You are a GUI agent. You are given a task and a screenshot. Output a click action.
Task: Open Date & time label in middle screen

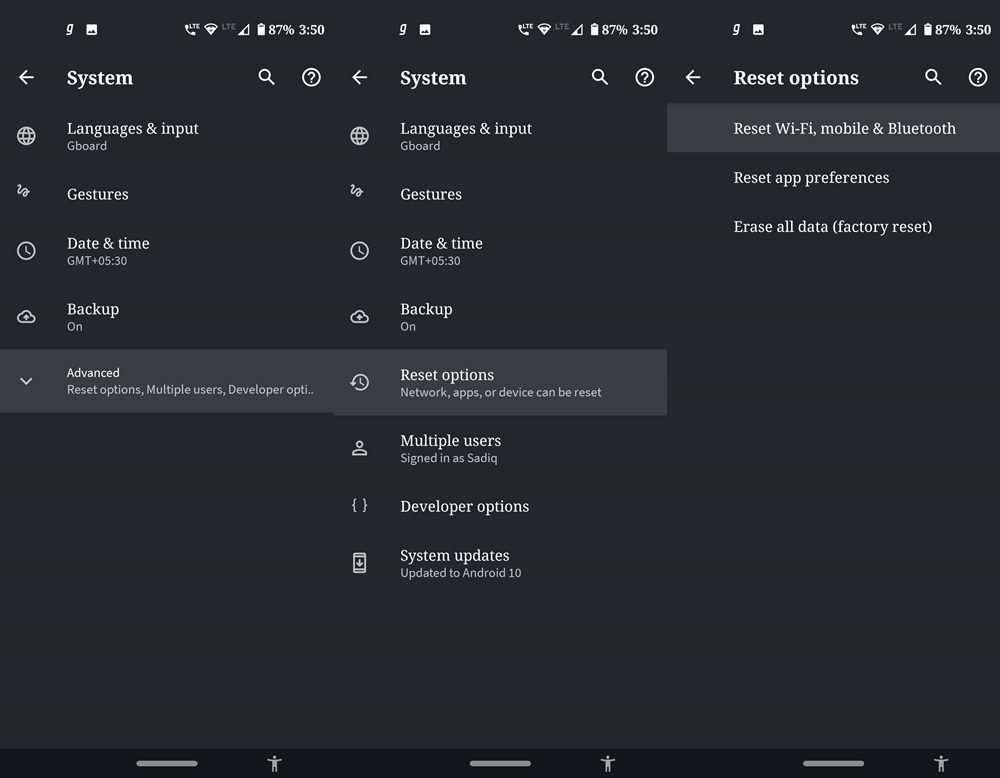pos(441,243)
